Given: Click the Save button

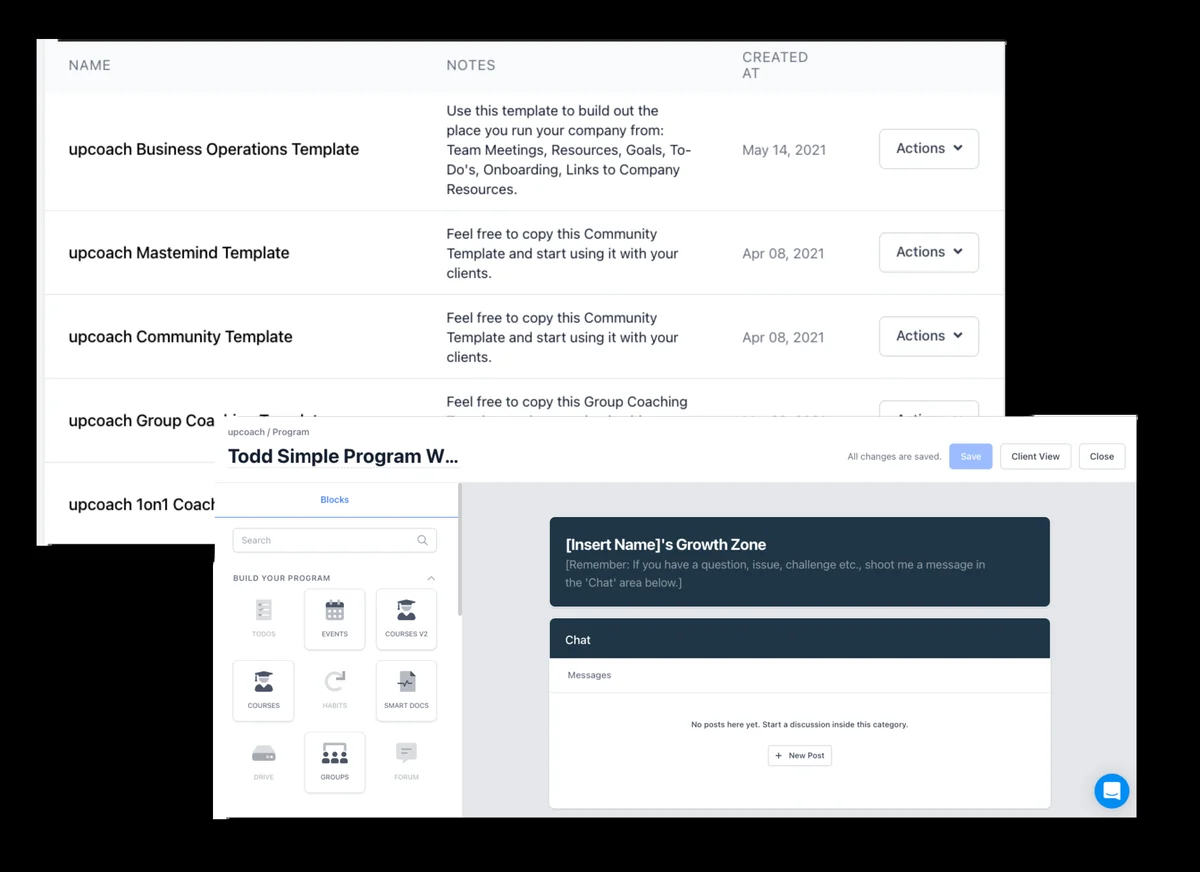Looking at the screenshot, I should [x=971, y=456].
